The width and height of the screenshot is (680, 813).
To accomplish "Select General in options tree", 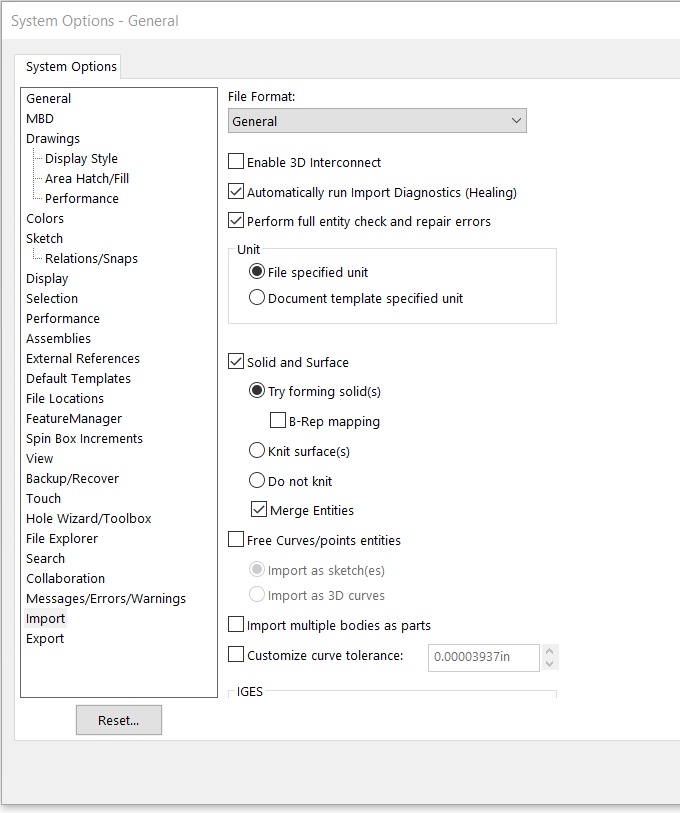I will pyautogui.click(x=48, y=99).
